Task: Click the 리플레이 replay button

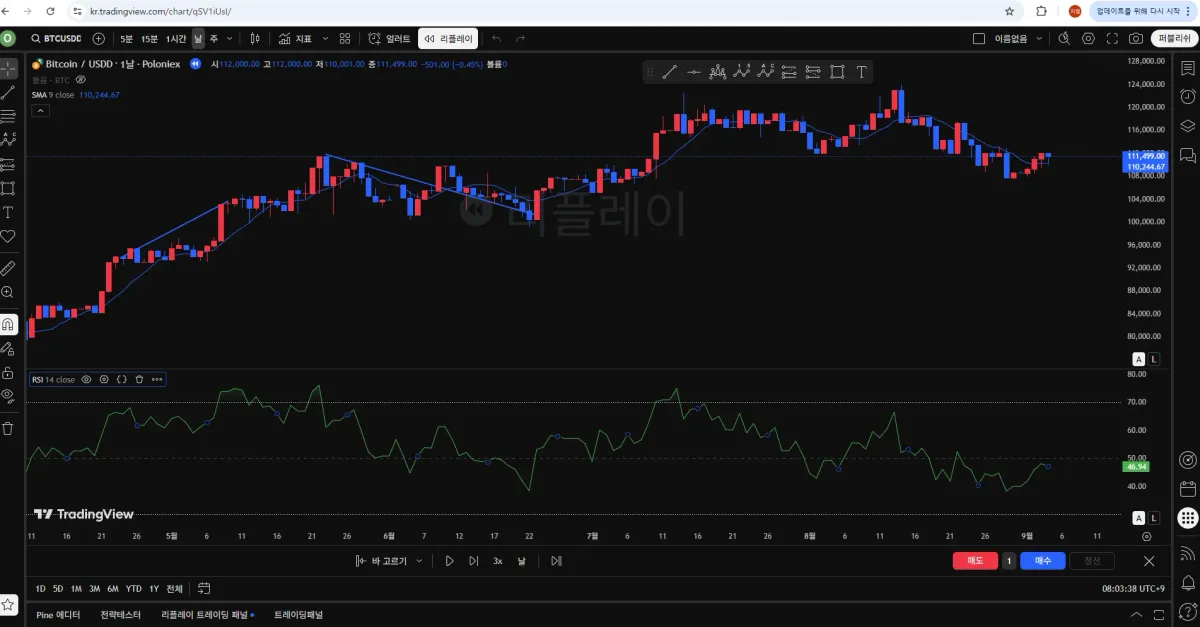Action: point(447,39)
